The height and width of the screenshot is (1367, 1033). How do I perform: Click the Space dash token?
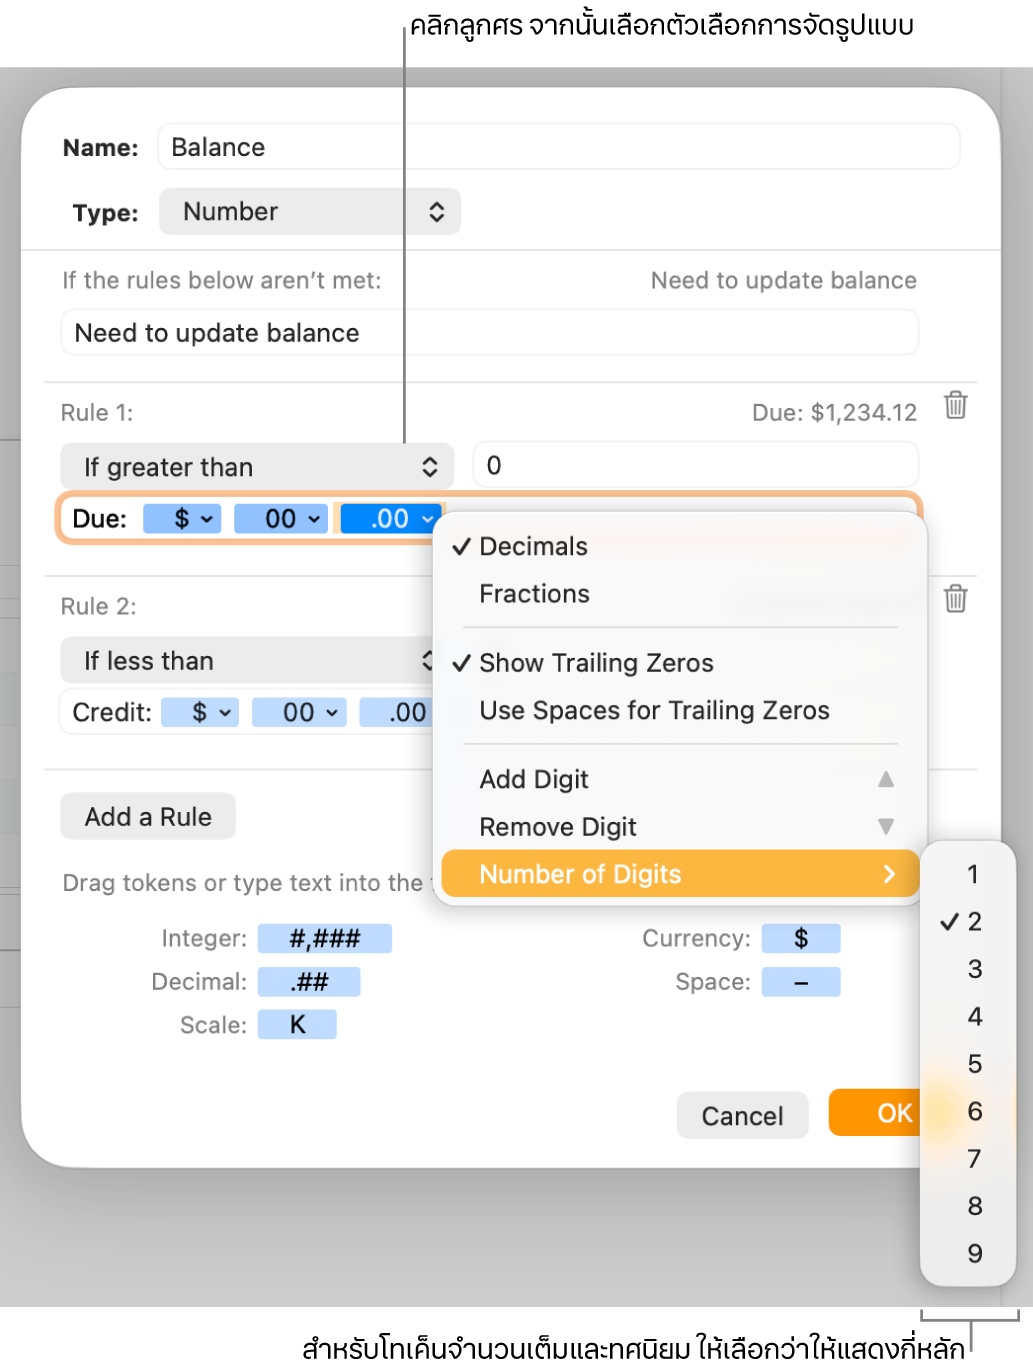click(x=800, y=982)
